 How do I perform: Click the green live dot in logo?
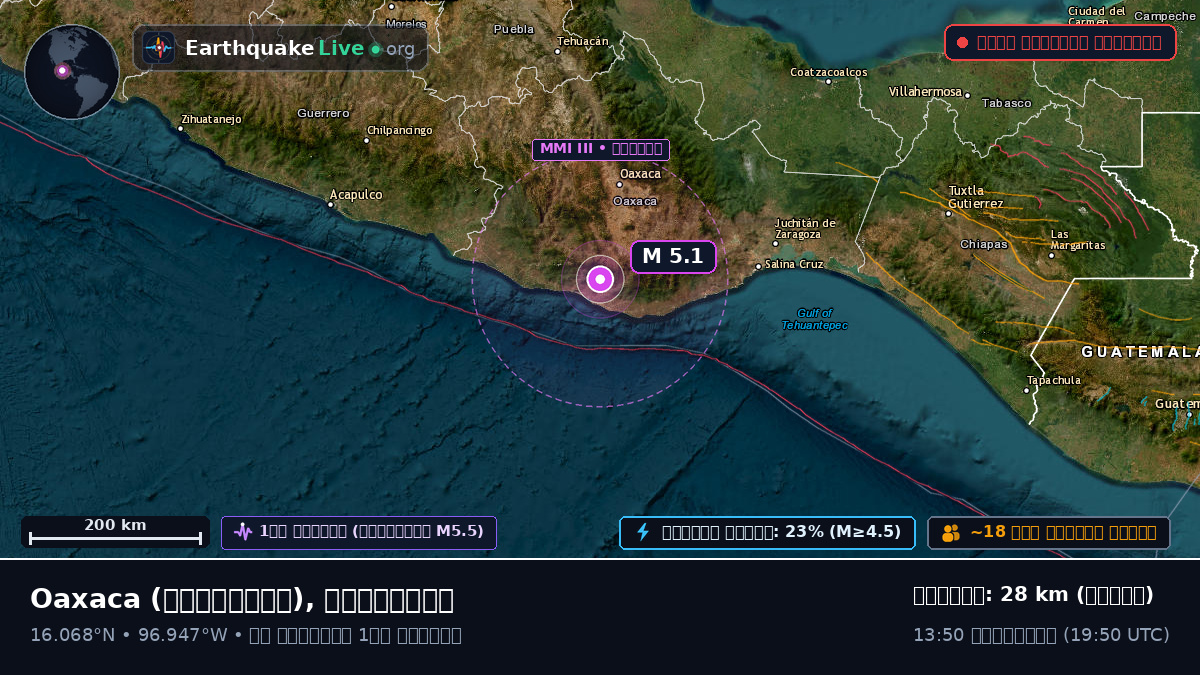[375, 49]
